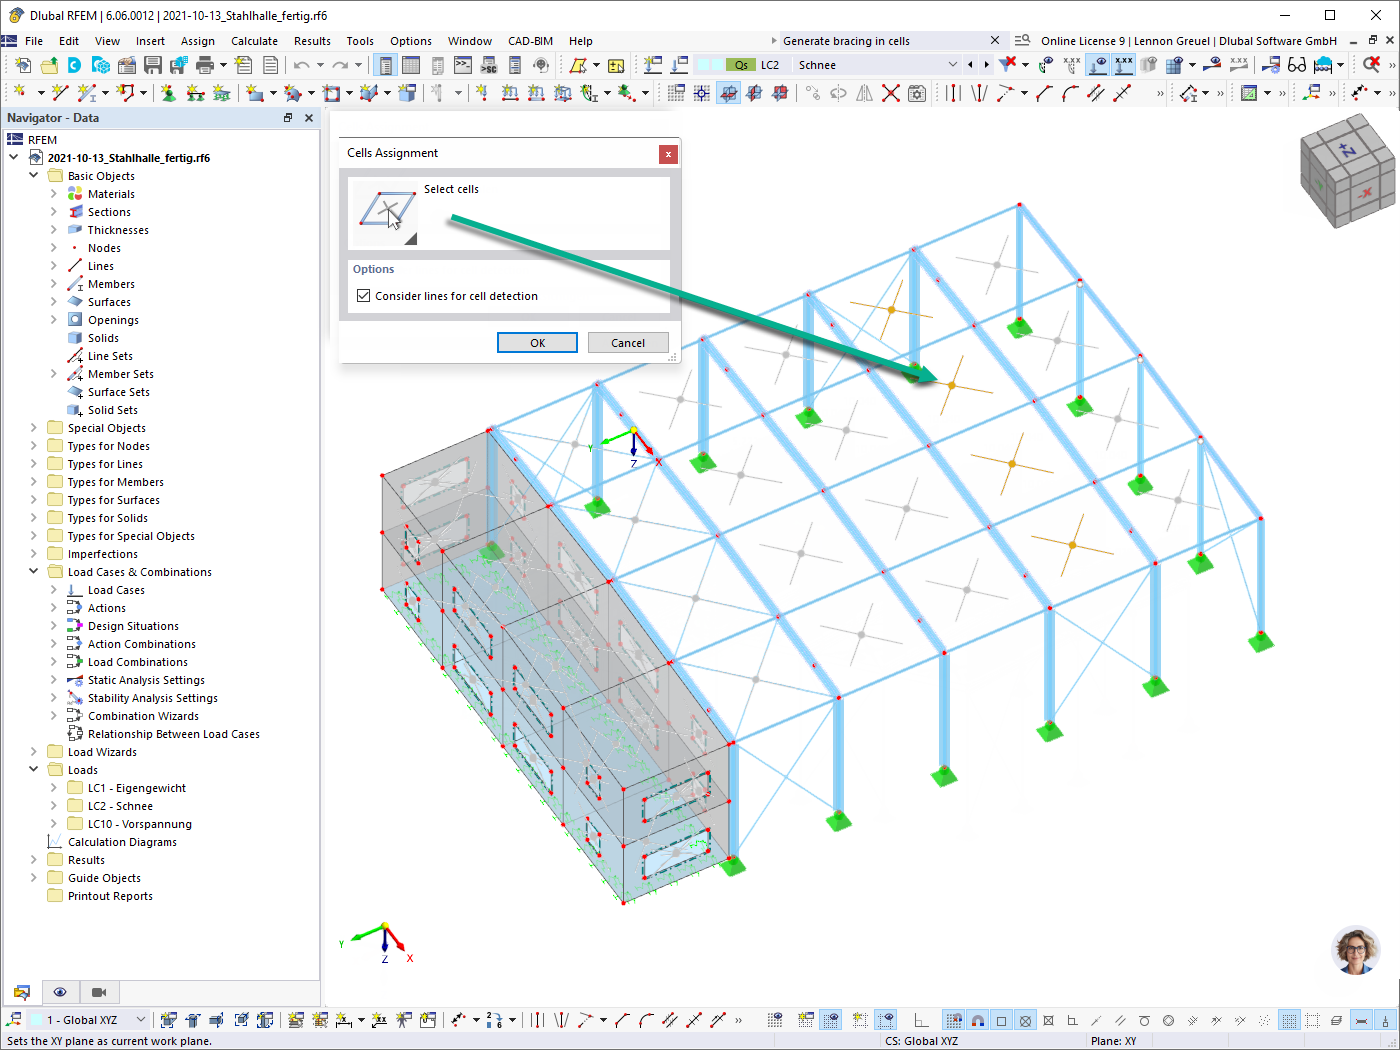
Task: Click the new line icon
Action: [x=60, y=93]
